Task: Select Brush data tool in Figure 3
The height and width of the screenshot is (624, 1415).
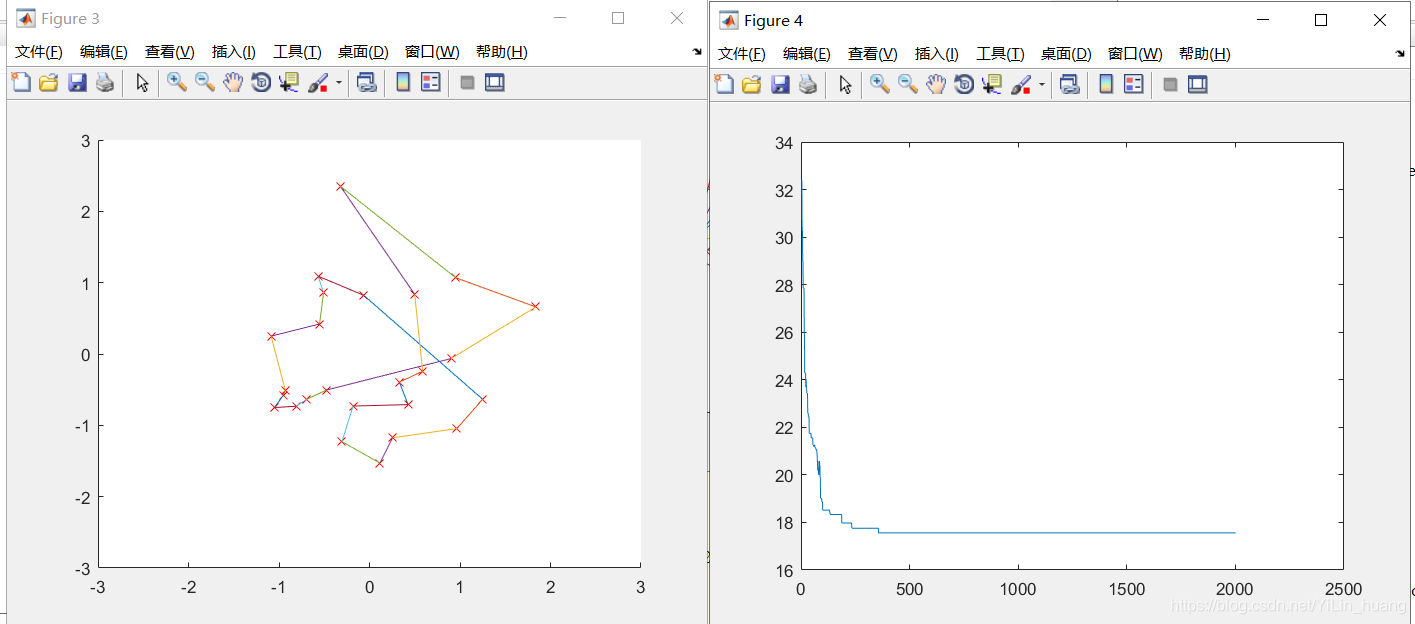Action: point(318,83)
